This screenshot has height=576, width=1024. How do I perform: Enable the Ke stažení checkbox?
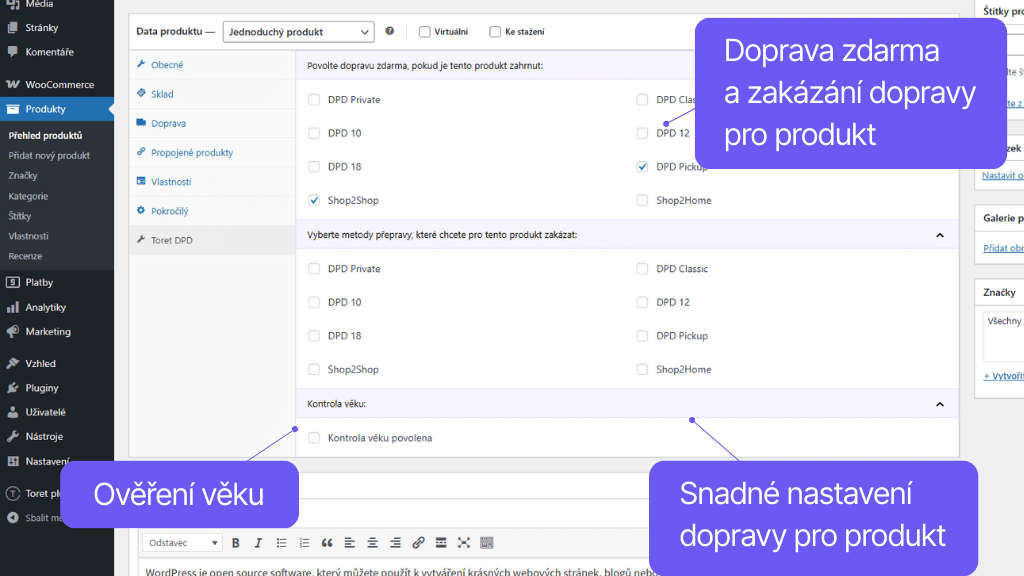(495, 31)
